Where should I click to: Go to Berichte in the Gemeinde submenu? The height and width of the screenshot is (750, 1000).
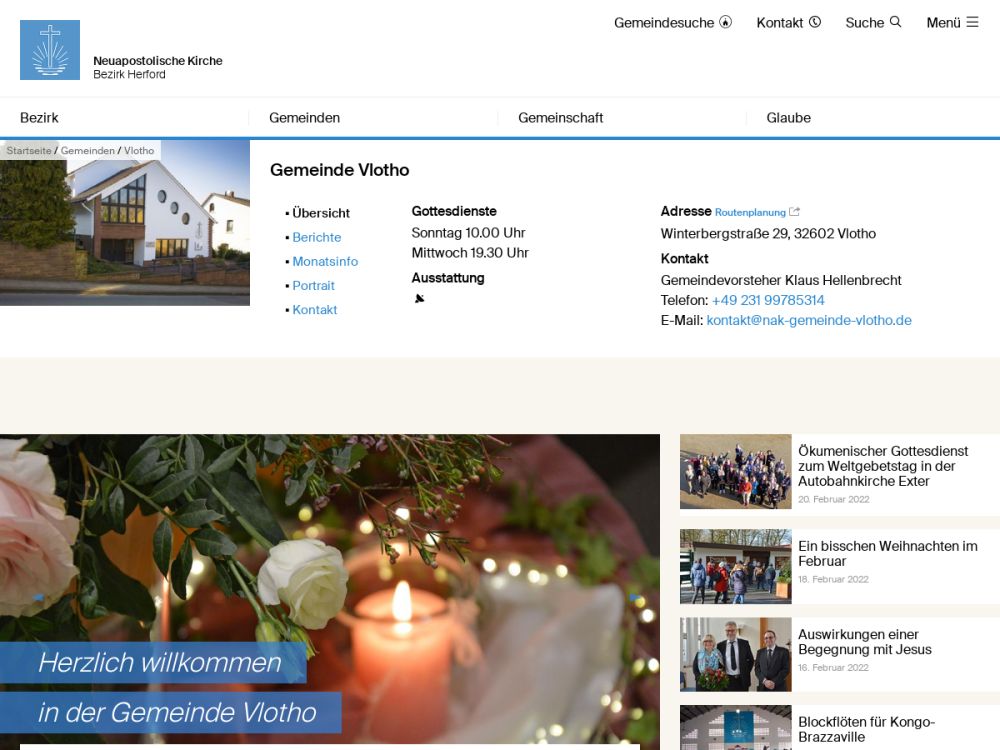coord(316,238)
